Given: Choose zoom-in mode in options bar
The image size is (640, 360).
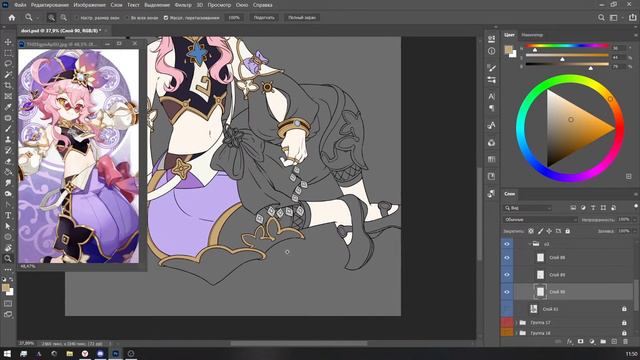Looking at the screenshot, I should coord(51,18).
